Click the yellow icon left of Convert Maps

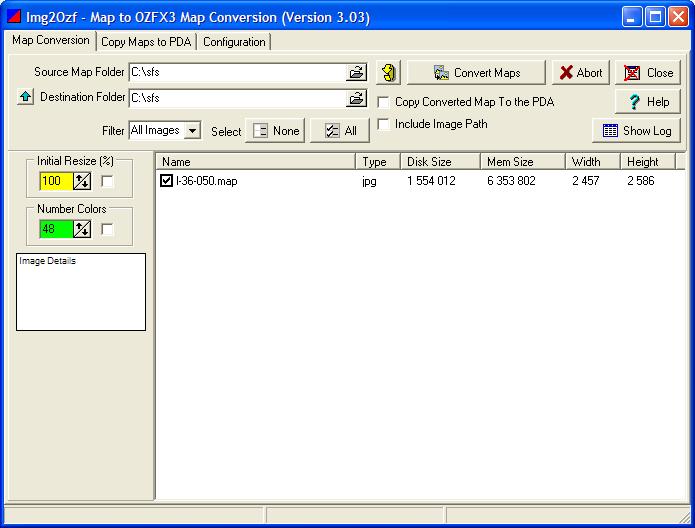389,73
